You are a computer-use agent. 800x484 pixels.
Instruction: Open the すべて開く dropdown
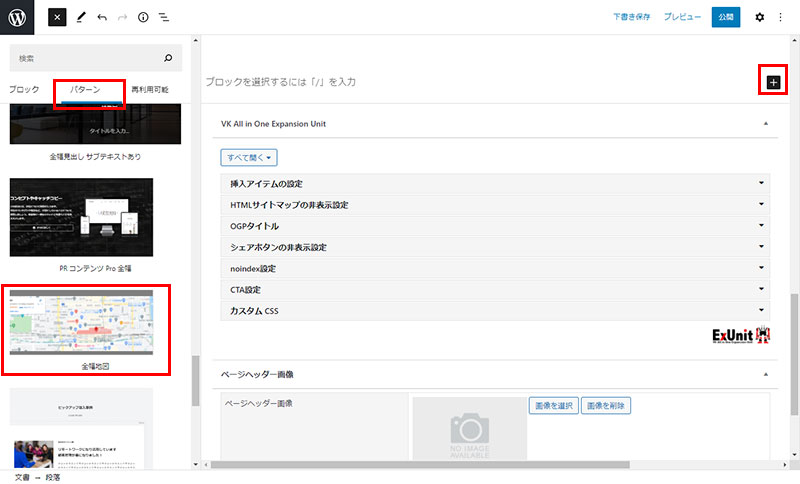coord(249,157)
